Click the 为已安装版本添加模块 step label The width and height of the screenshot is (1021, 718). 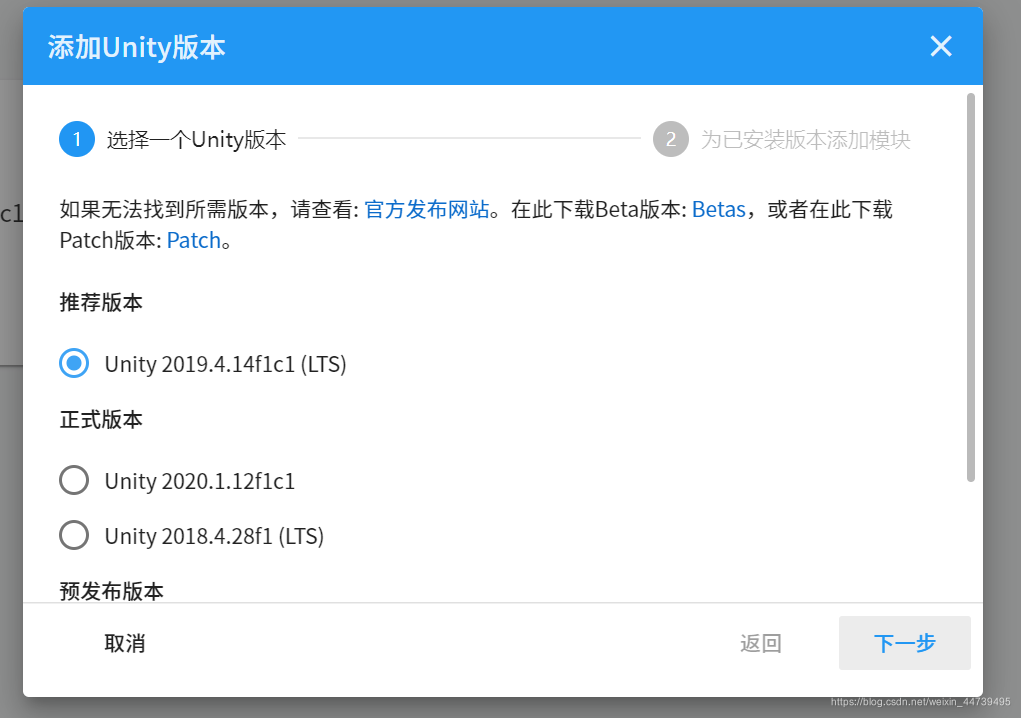[x=805, y=139]
